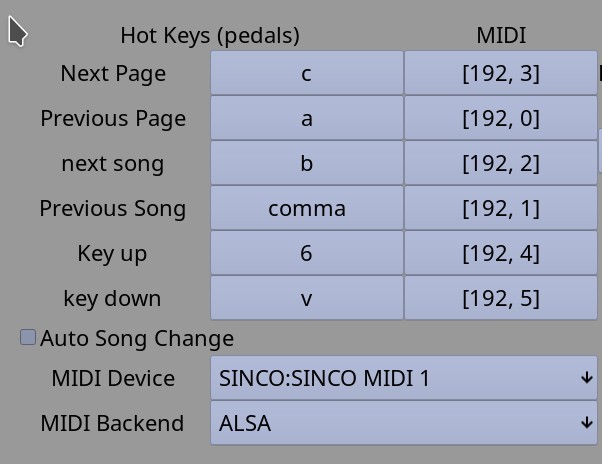The image size is (602, 464).
Task: Click the next song hotkey button 'b'
Action: (x=307, y=163)
